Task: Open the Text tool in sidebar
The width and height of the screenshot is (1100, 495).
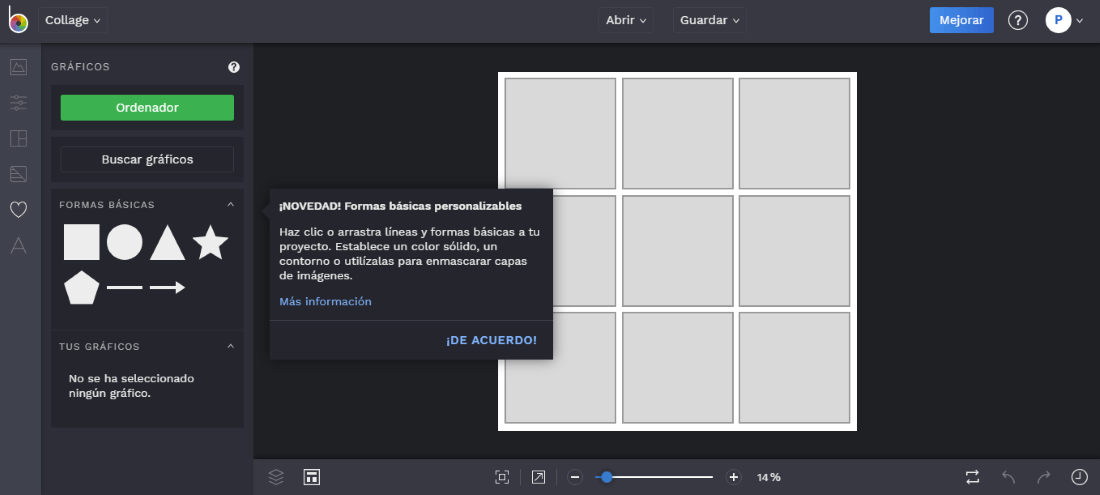Action: click(x=18, y=245)
